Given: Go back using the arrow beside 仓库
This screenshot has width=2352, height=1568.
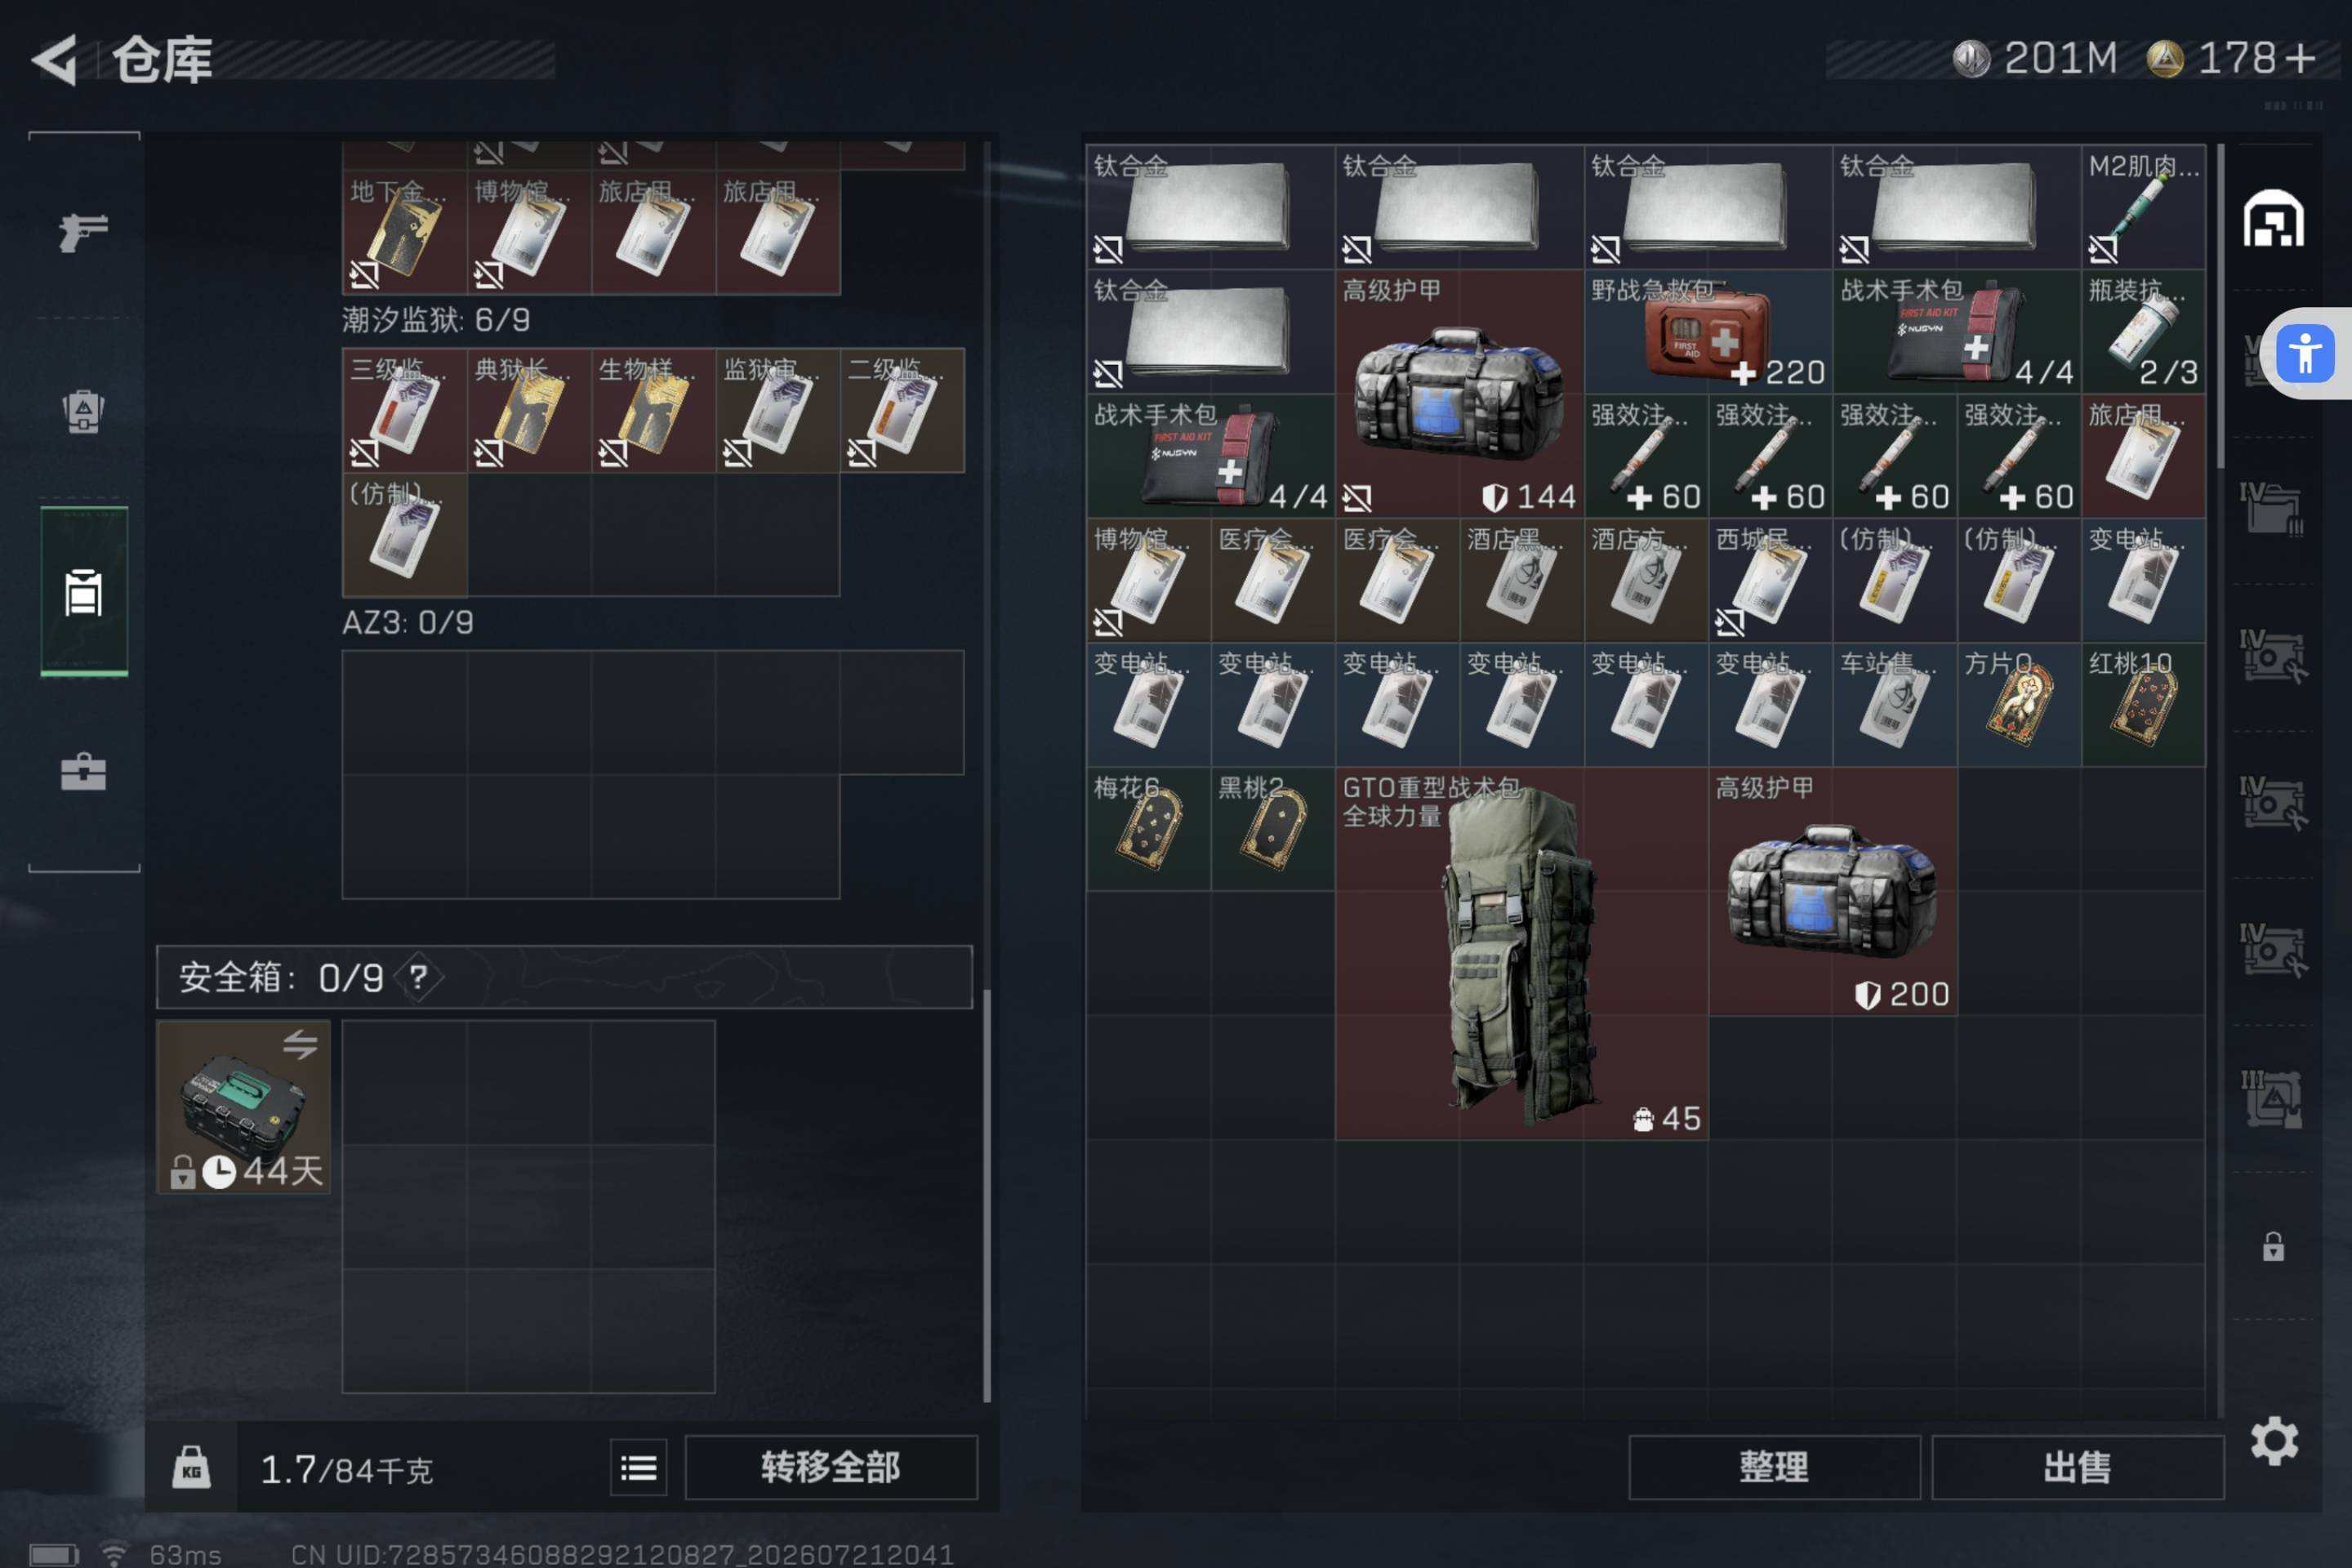Looking at the screenshot, I should [55, 60].
